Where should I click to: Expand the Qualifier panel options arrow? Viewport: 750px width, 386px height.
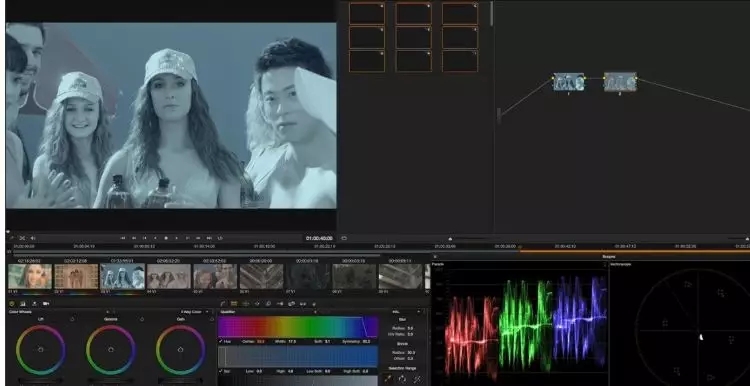coord(315,311)
